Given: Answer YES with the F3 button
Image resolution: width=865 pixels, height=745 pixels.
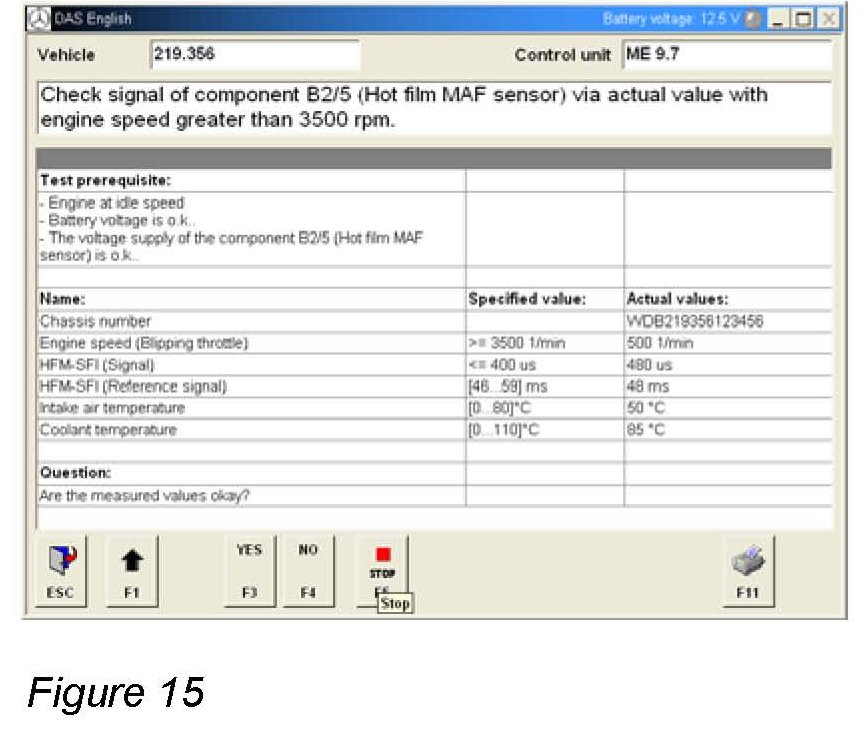Looking at the screenshot, I should tap(249, 571).
